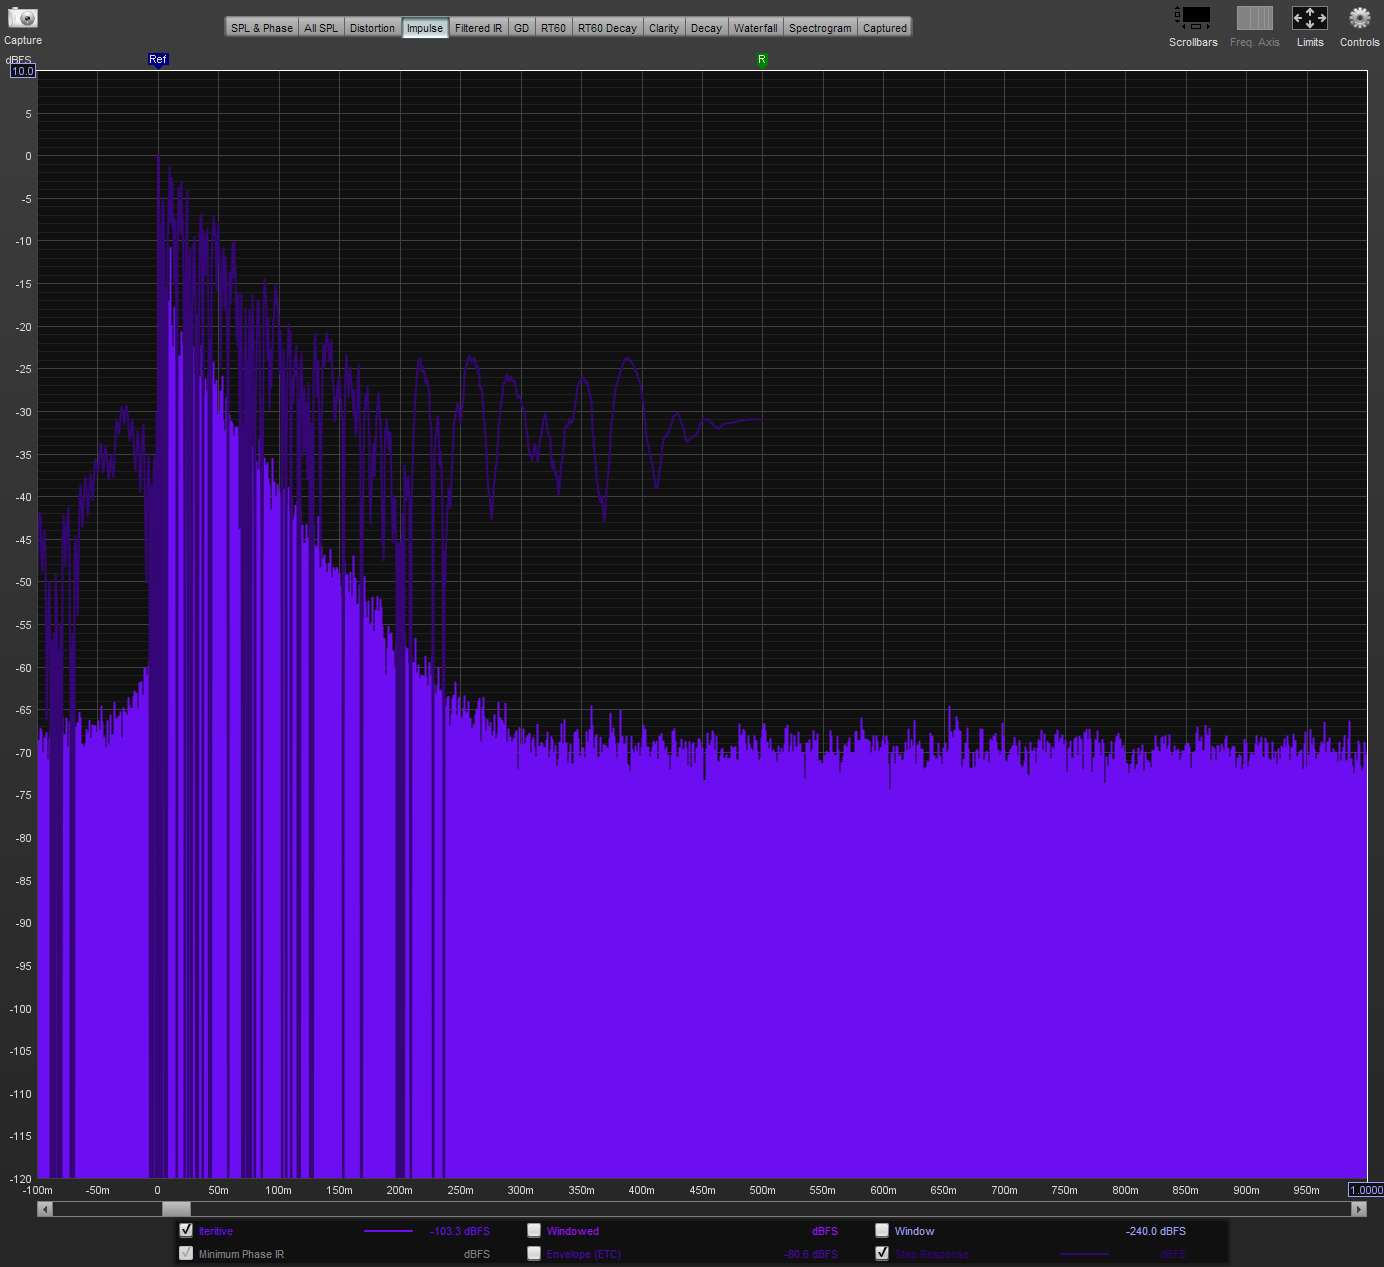Select the Impulse tab
This screenshot has height=1267, width=1384.
(425, 28)
